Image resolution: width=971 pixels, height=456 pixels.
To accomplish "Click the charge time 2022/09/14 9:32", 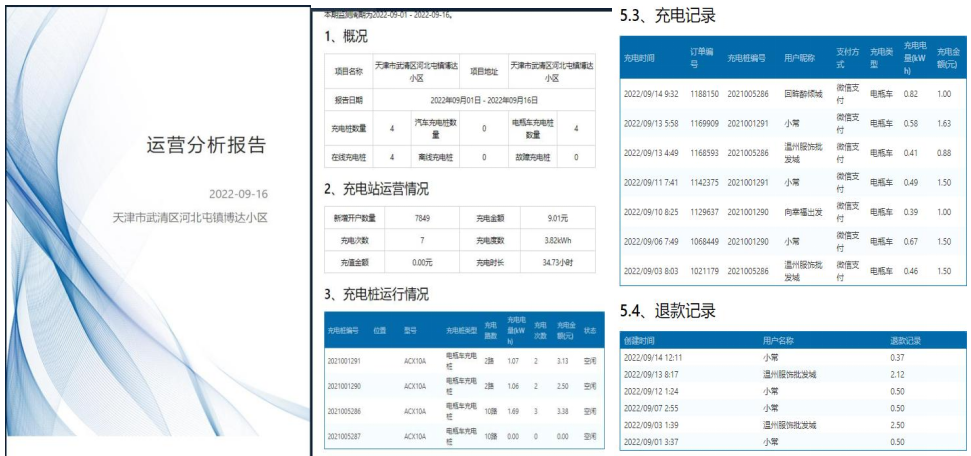I will coord(651,94).
